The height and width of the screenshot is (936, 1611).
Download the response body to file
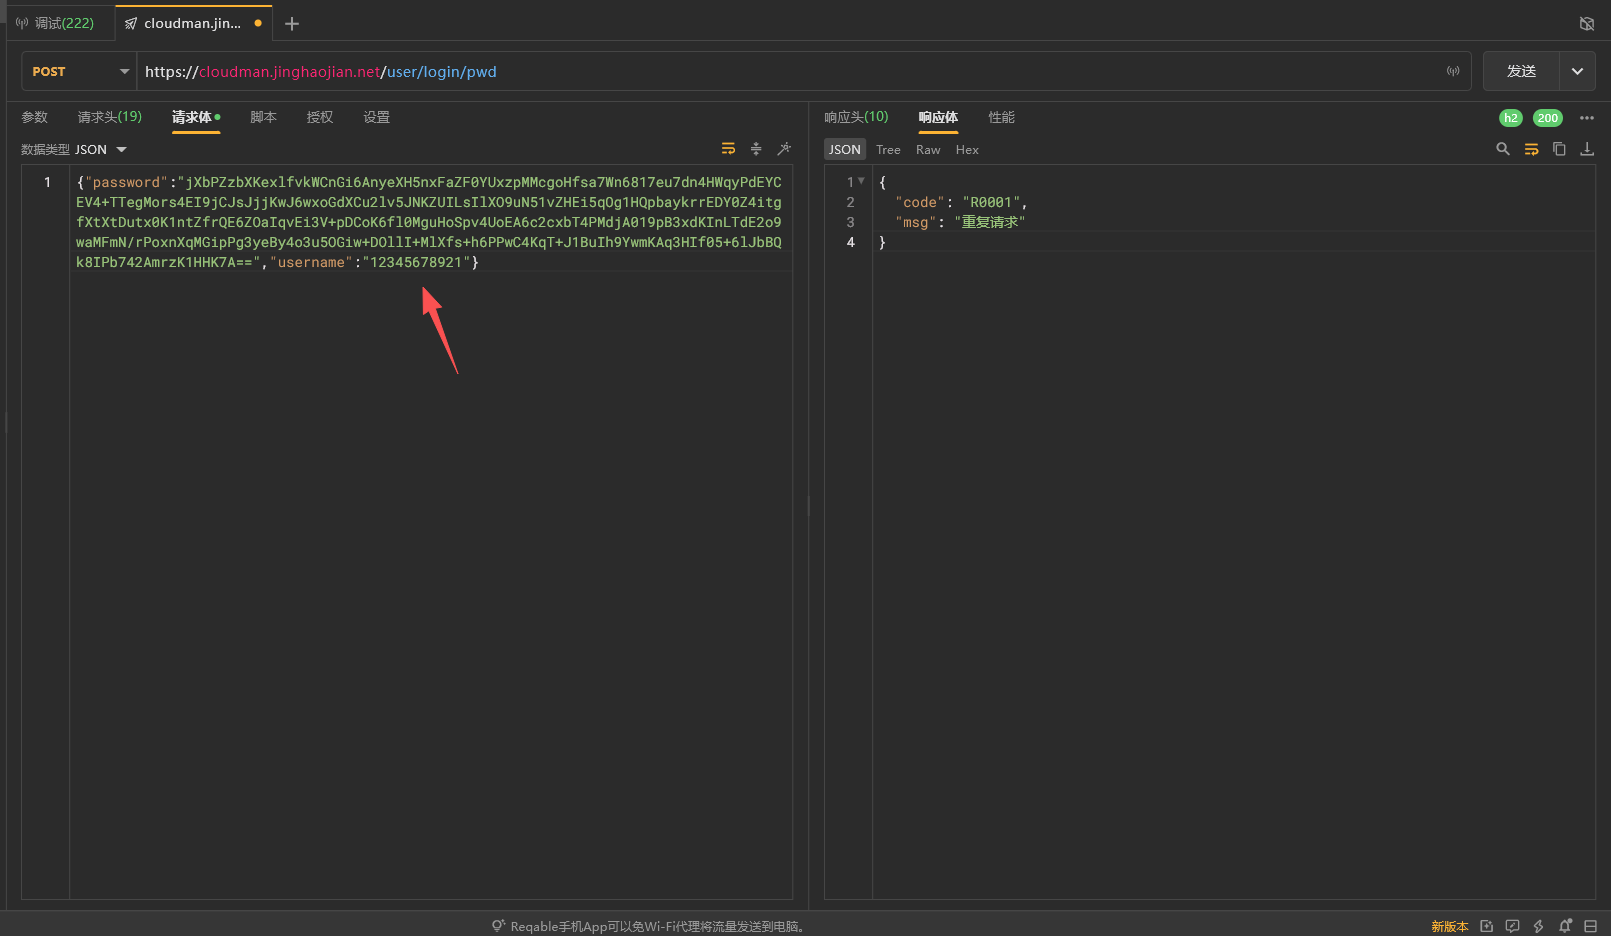pyautogui.click(x=1587, y=149)
